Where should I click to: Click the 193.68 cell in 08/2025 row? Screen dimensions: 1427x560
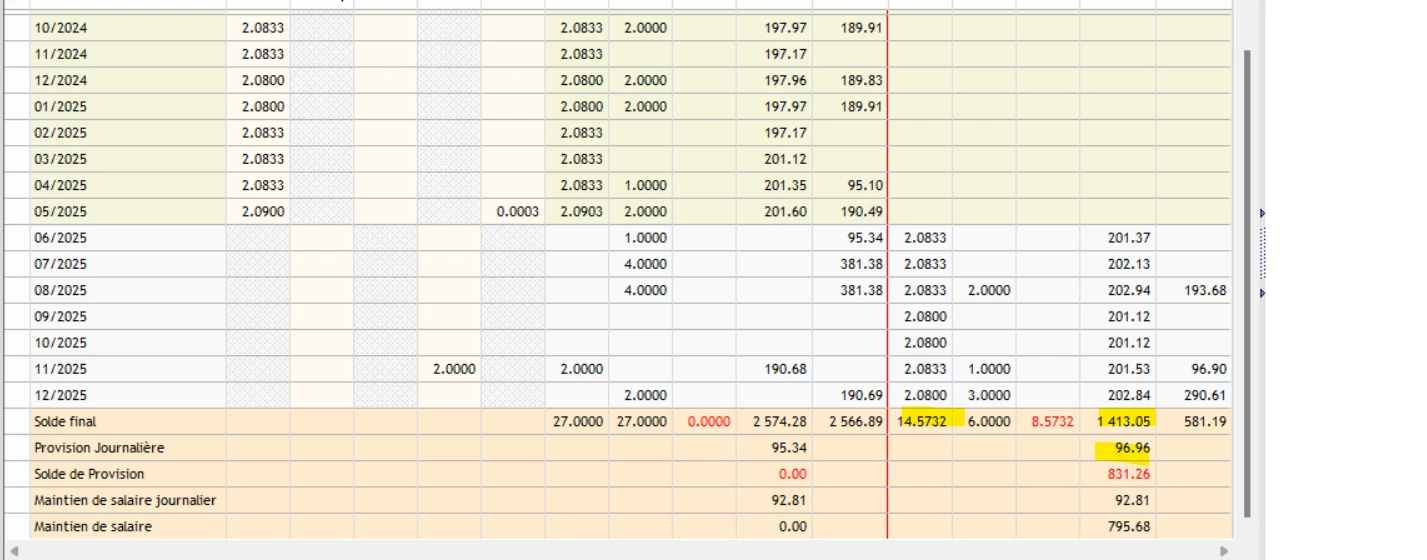[x=1194, y=290]
